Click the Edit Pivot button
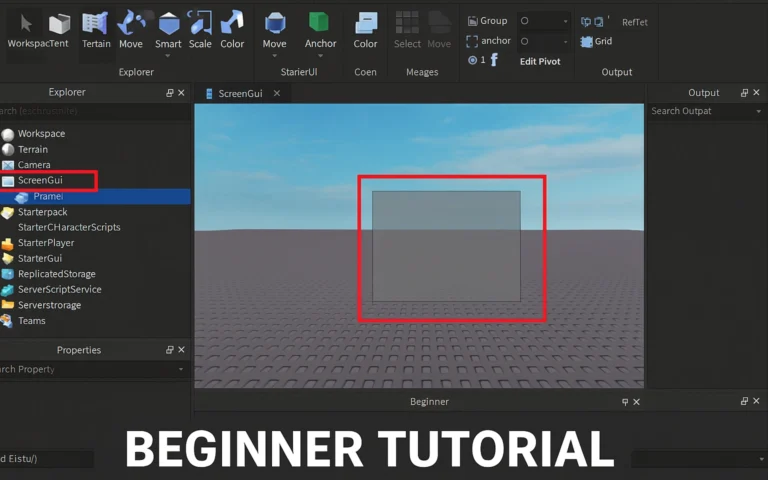Screen dimensions: 768x480 click(x=540, y=61)
